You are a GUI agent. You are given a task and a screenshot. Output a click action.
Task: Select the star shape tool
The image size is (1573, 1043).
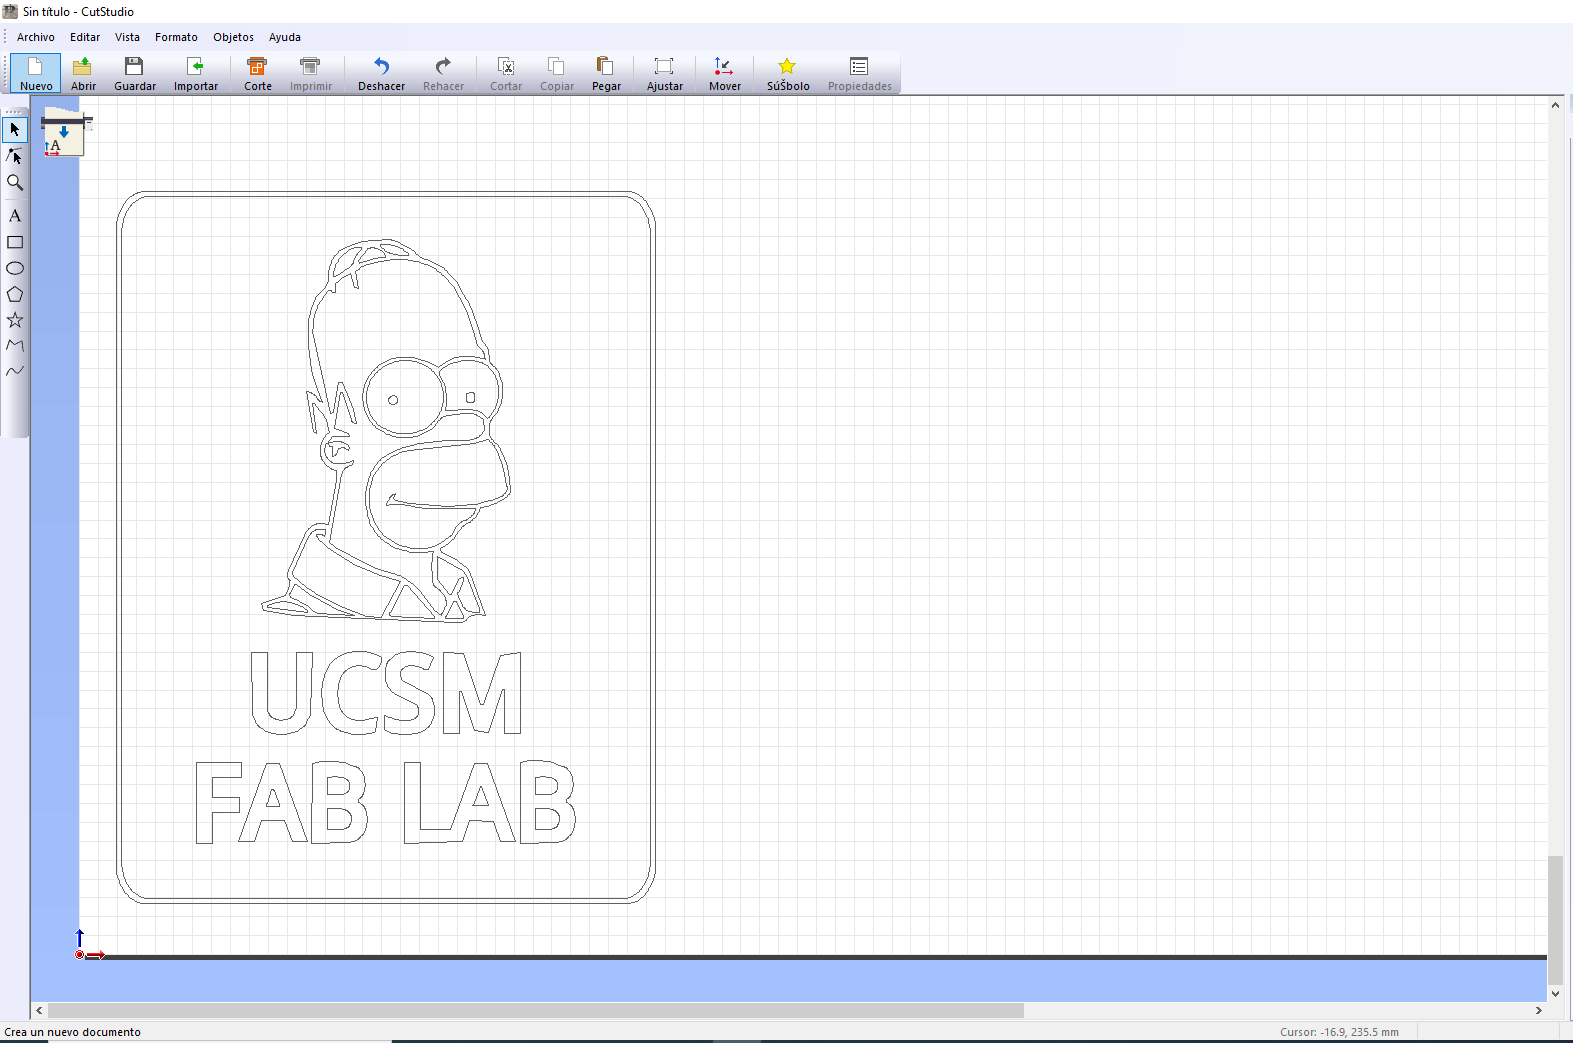click(15, 320)
